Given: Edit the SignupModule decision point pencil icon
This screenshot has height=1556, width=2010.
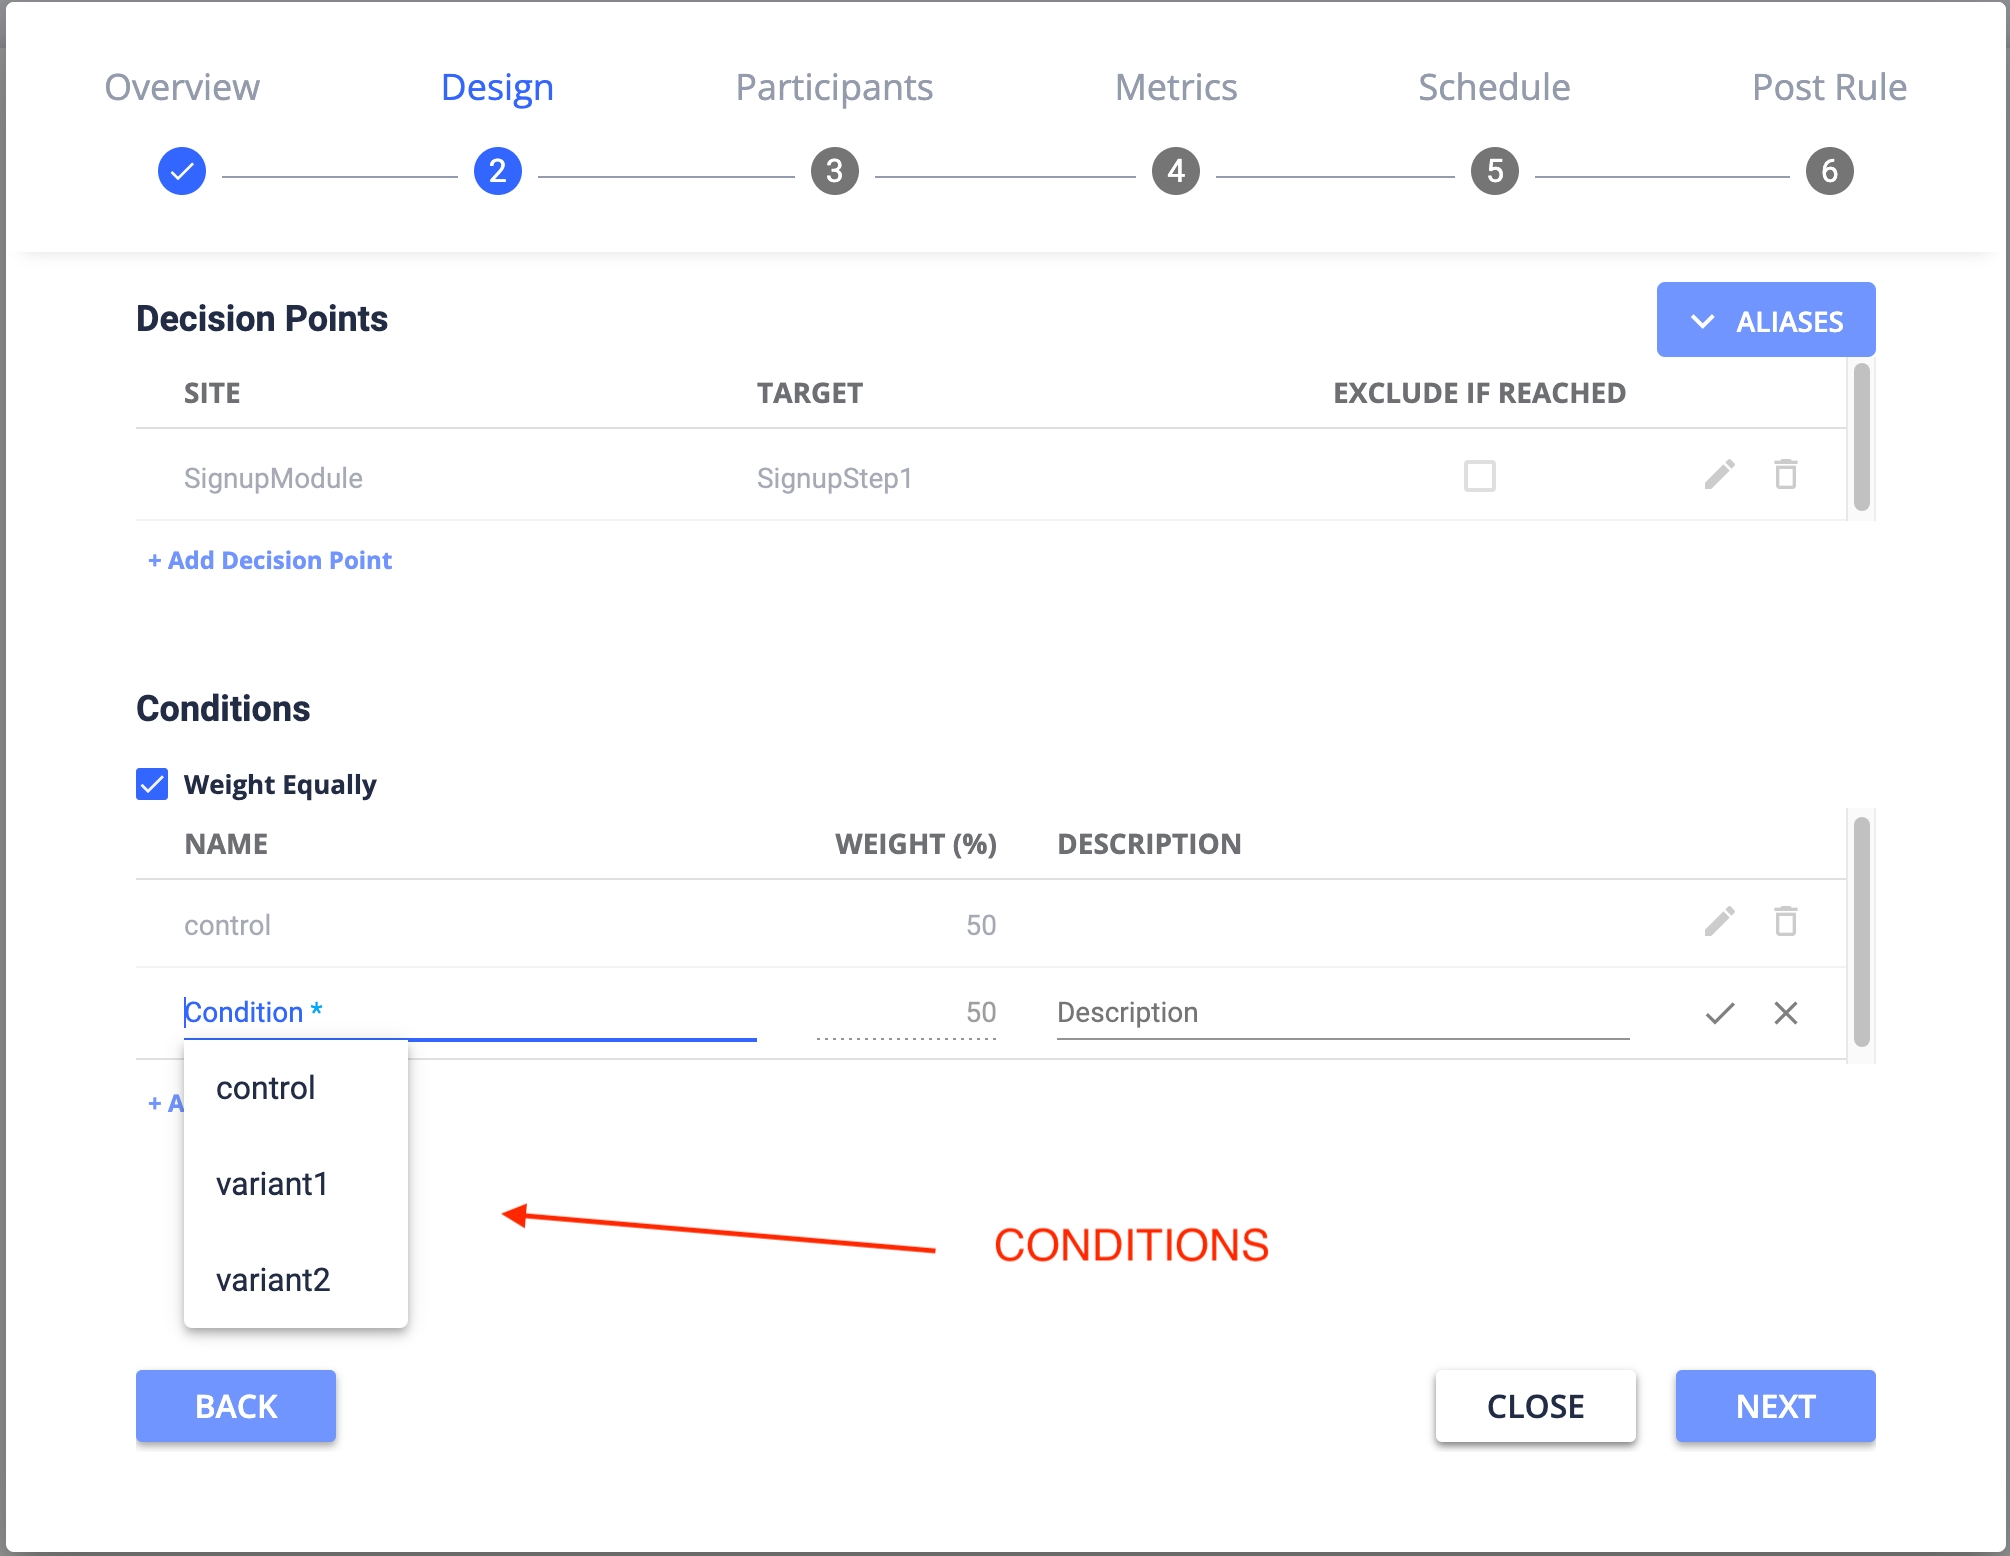Looking at the screenshot, I should click(x=1719, y=475).
